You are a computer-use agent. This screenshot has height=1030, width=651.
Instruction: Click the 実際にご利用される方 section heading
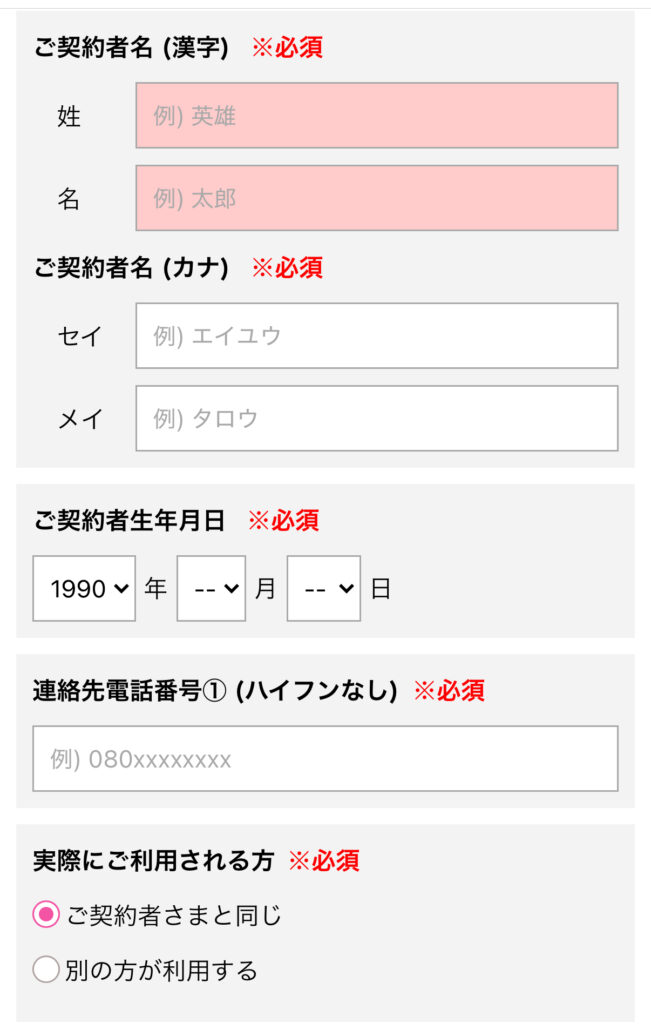152,861
